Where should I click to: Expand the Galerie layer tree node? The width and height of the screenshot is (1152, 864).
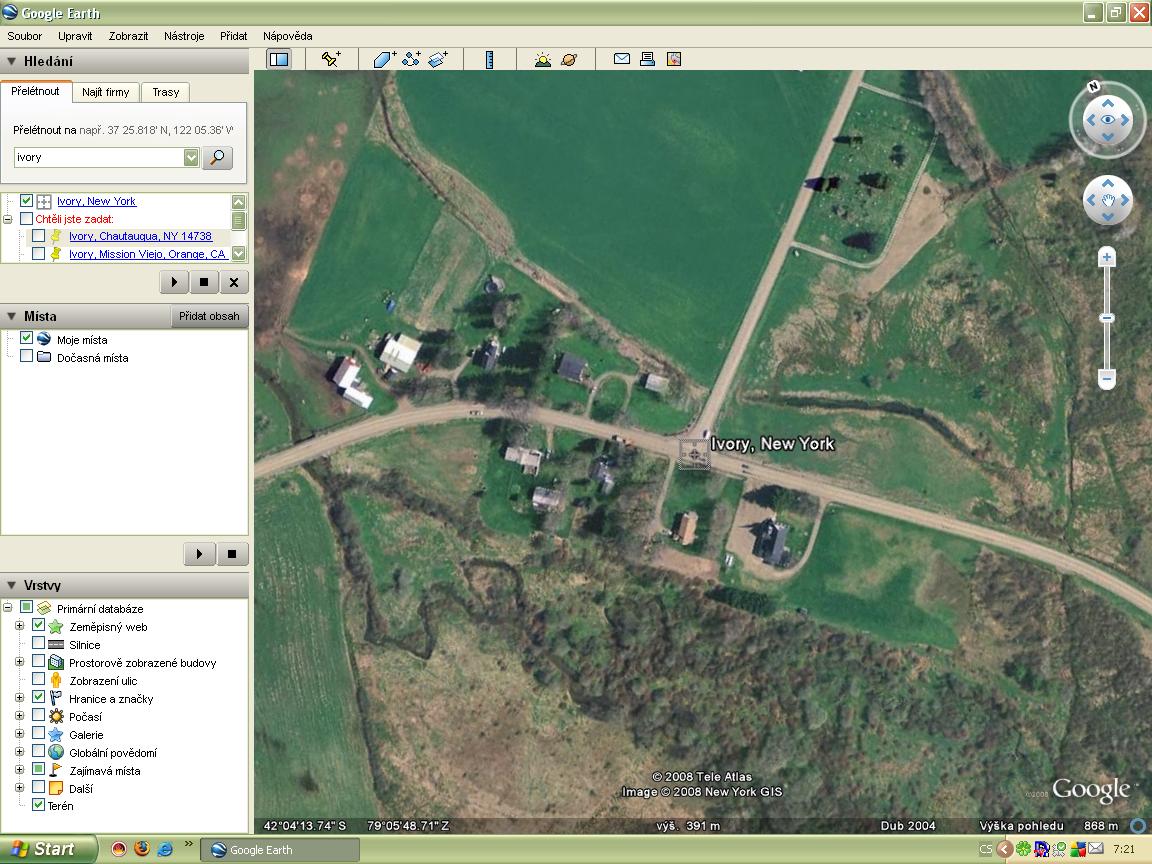coord(19,735)
